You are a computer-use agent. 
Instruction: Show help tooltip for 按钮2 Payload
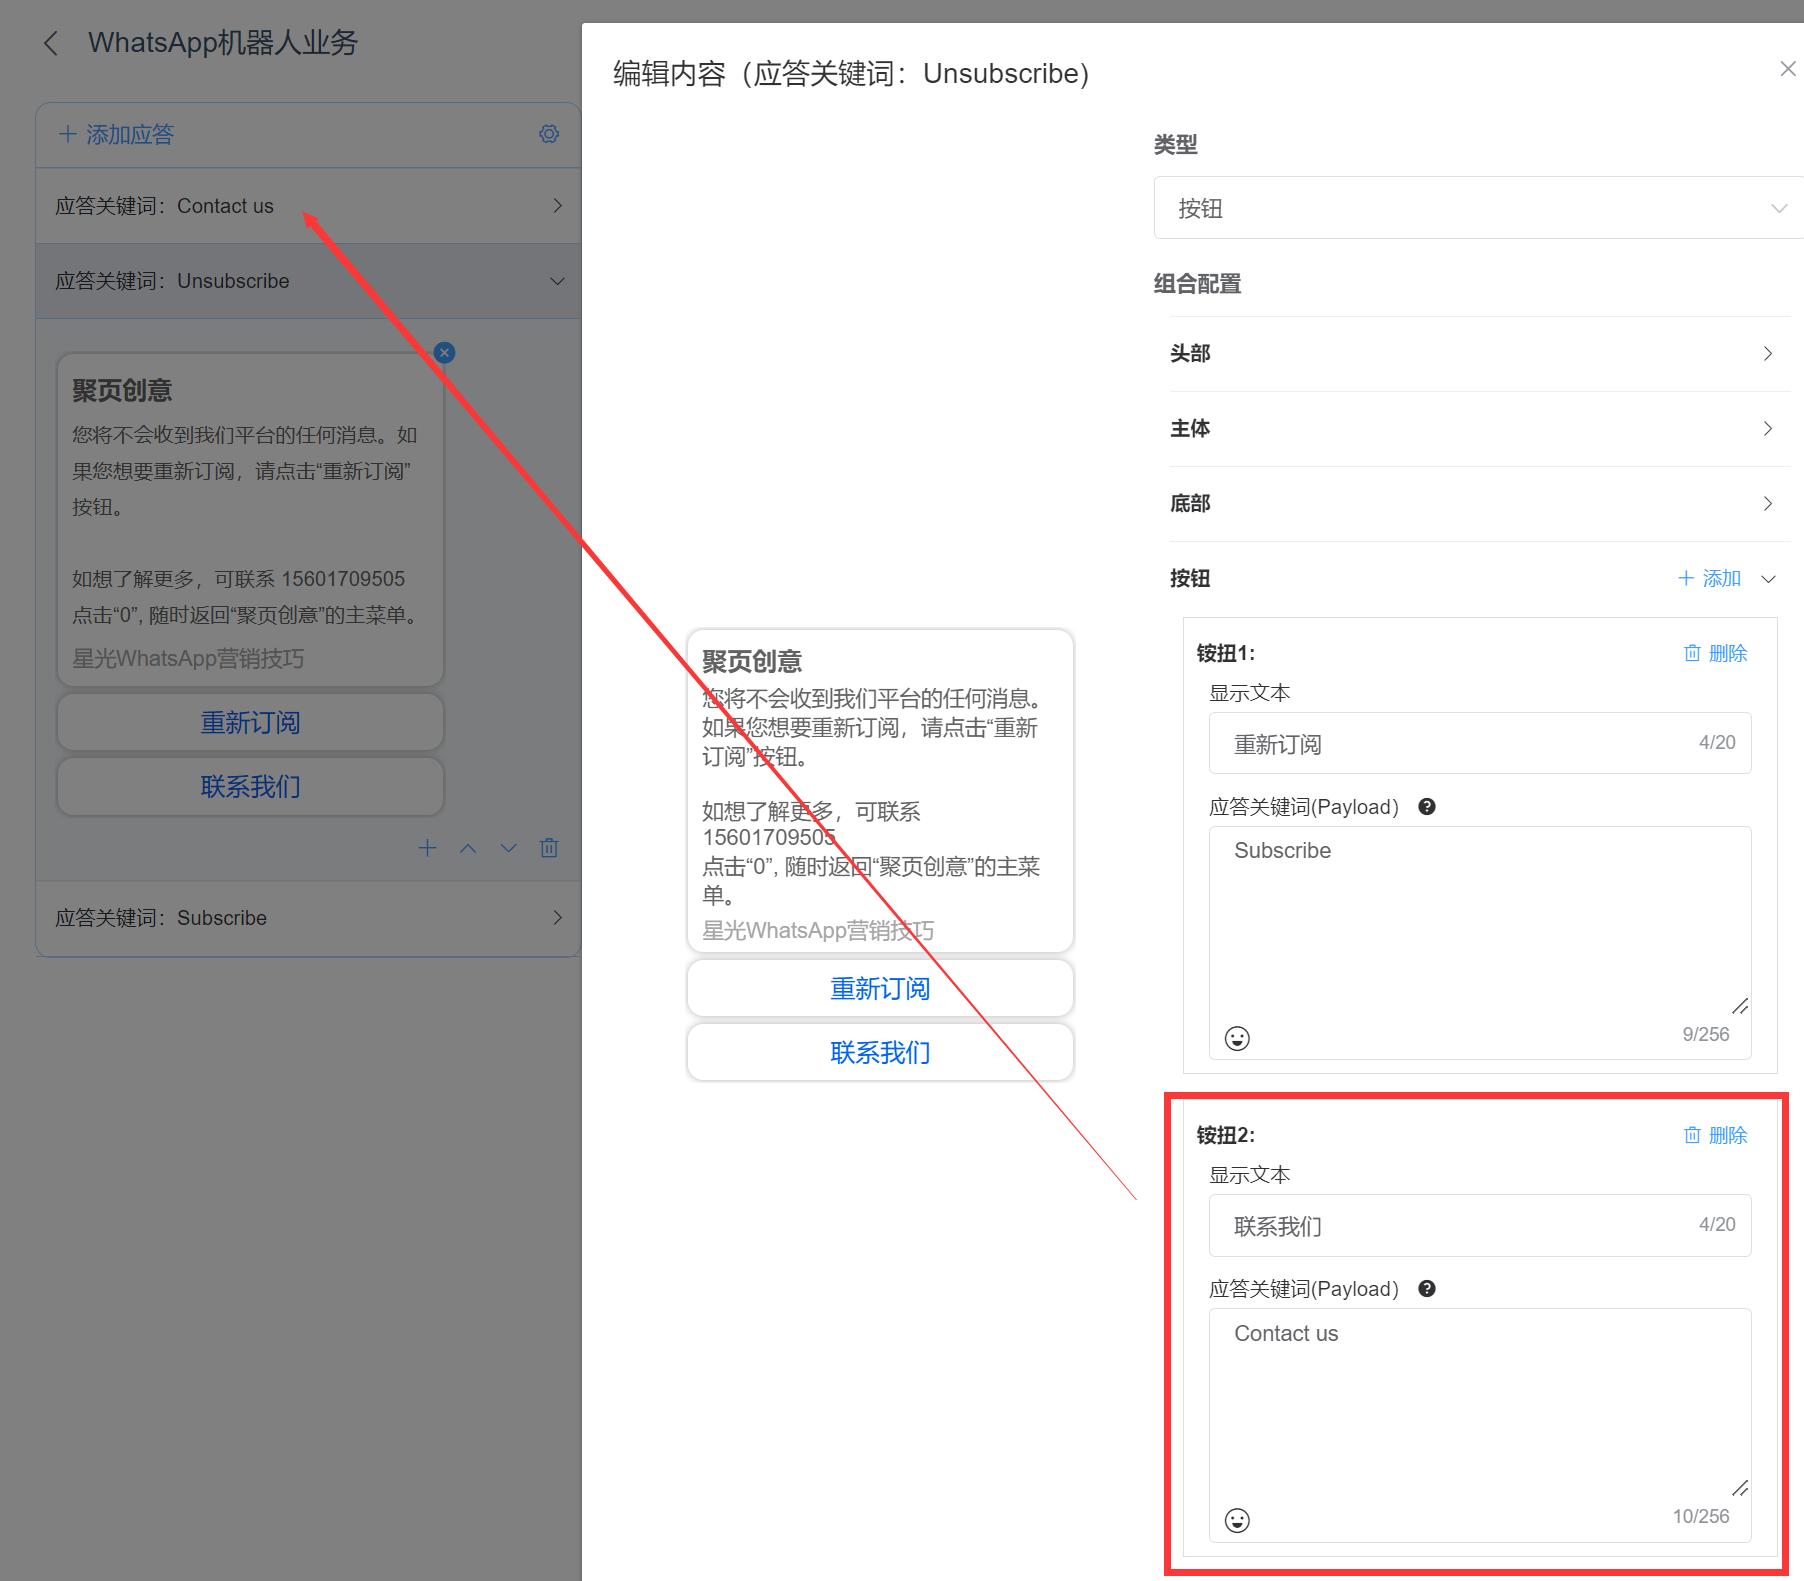click(1427, 1289)
